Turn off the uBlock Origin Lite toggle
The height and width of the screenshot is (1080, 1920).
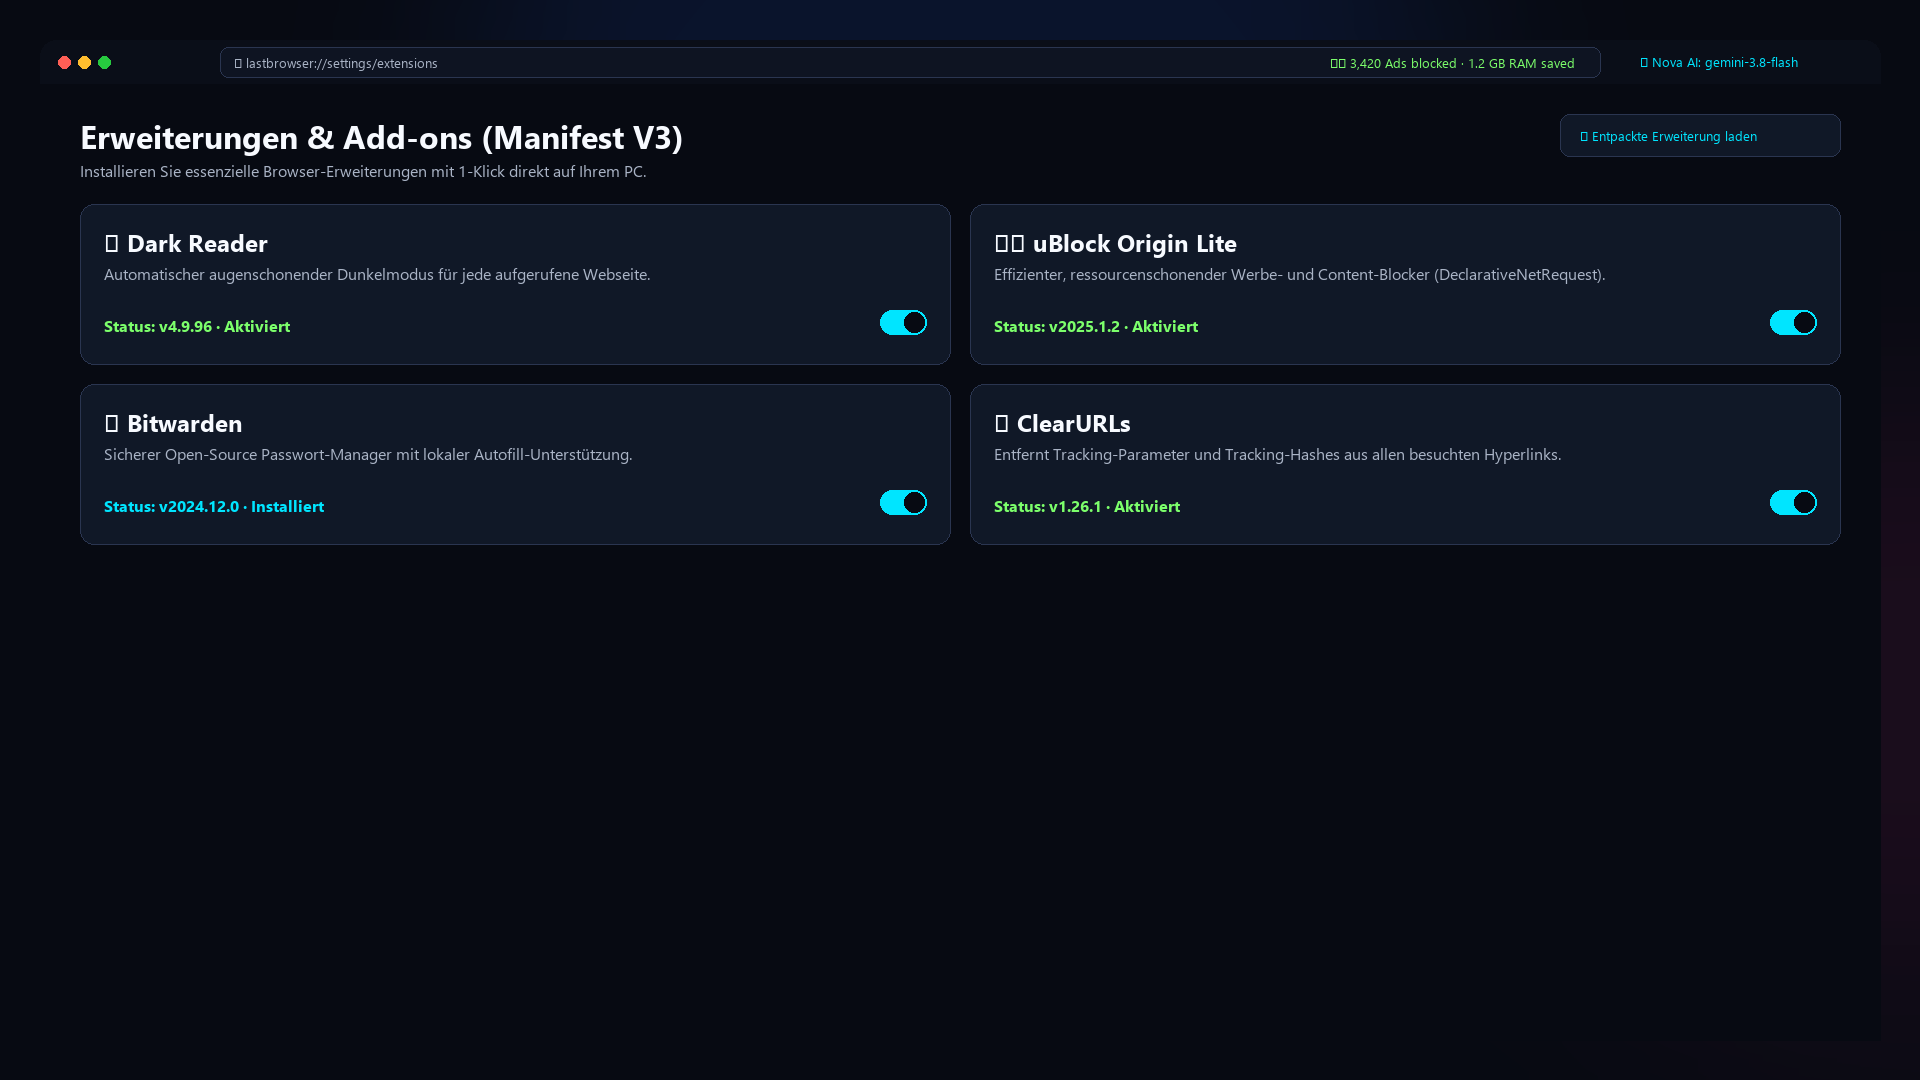click(x=1793, y=322)
